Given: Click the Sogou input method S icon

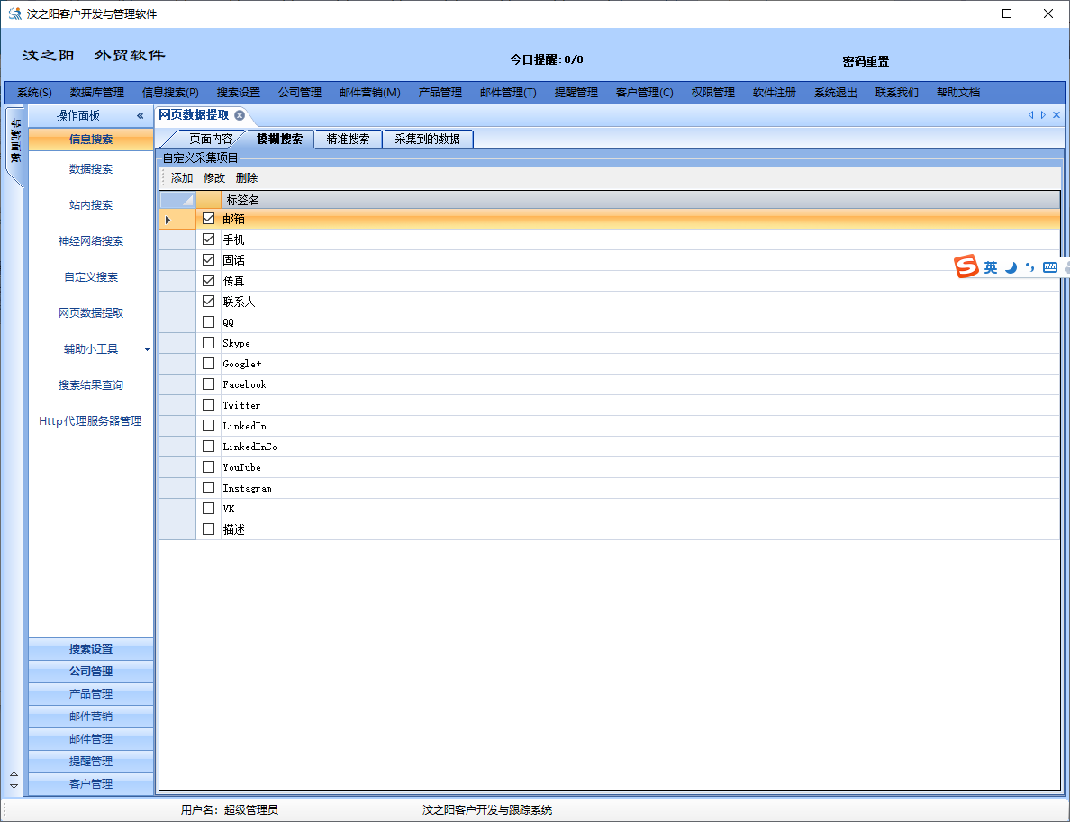Looking at the screenshot, I should coord(966,267).
